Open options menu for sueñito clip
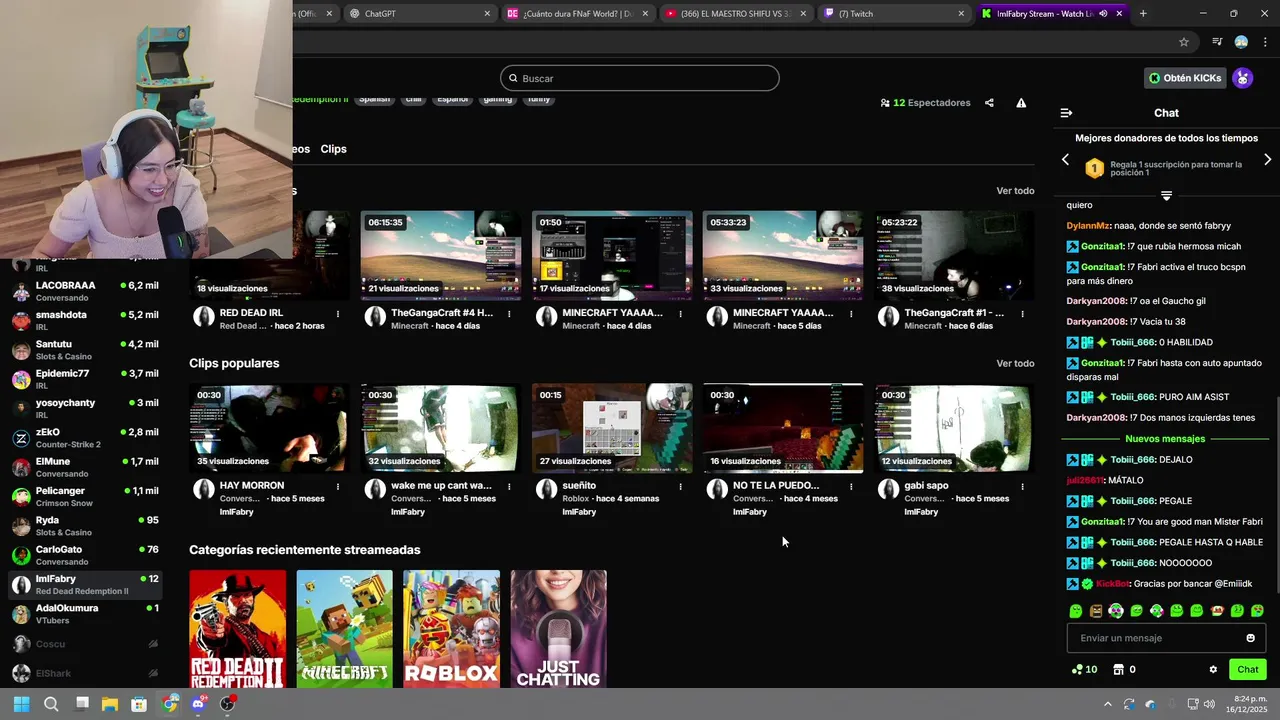1280x720 pixels. (680, 487)
